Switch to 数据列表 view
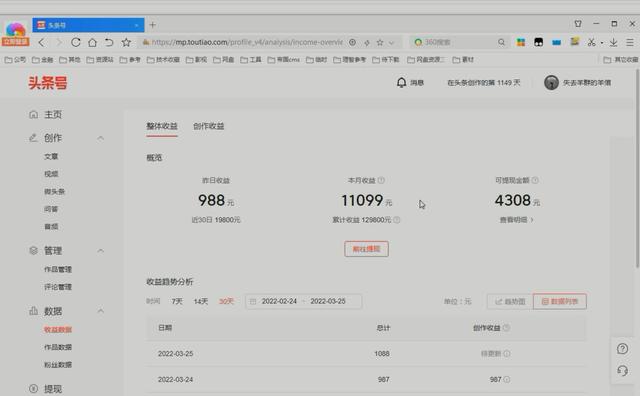This screenshot has height=396, width=640. pyautogui.click(x=560, y=301)
